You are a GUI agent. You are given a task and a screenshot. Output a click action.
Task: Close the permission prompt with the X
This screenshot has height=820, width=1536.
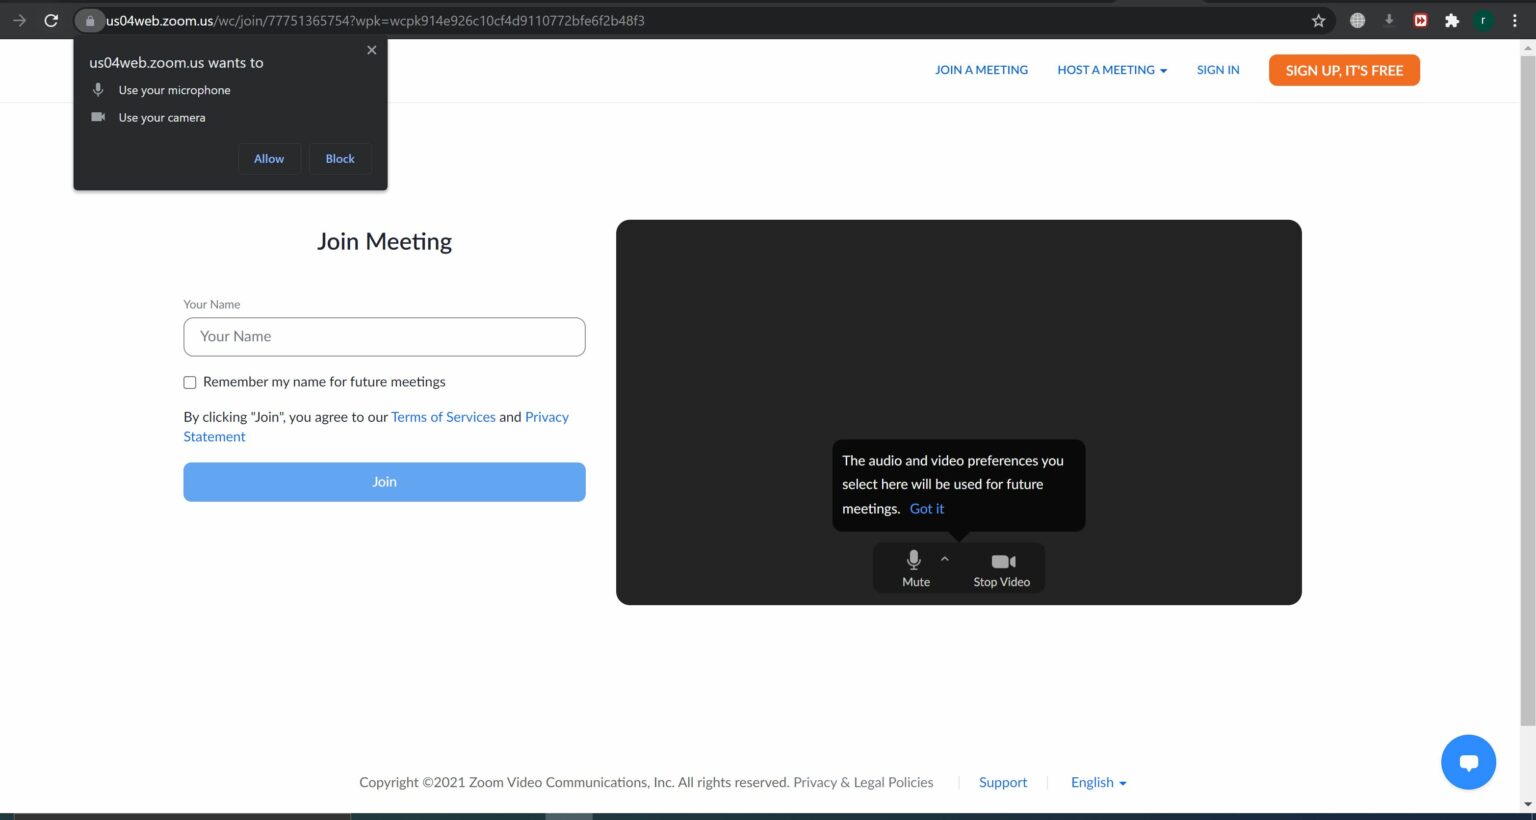[372, 50]
